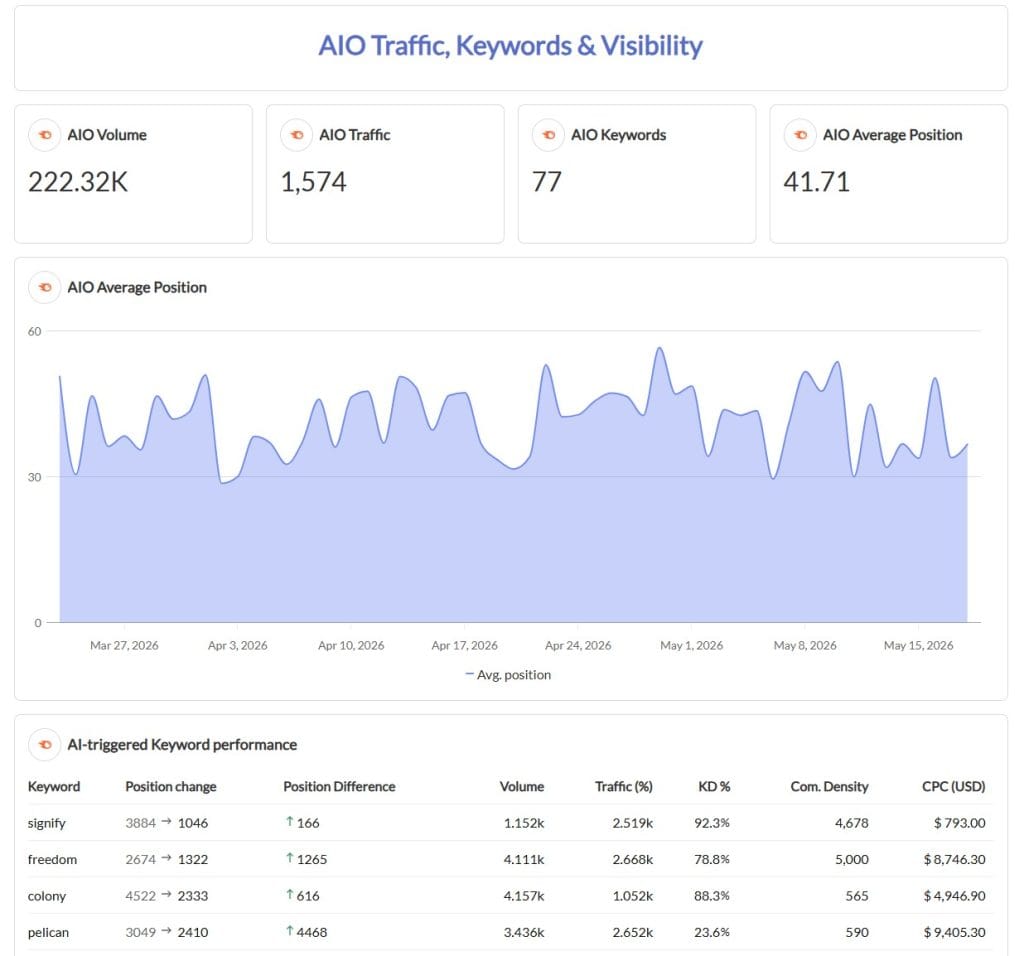Toggle the Avg. position legend entry
This screenshot has width=1024, height=956.
[508, 675]
